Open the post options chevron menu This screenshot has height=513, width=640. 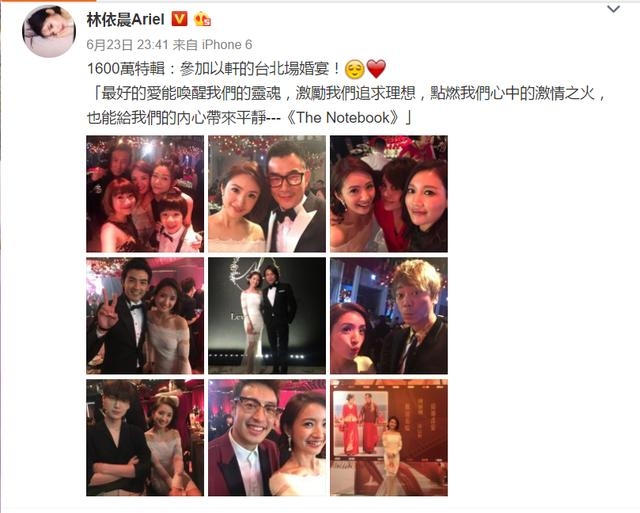pyautogui.click(x=613, y=9)
